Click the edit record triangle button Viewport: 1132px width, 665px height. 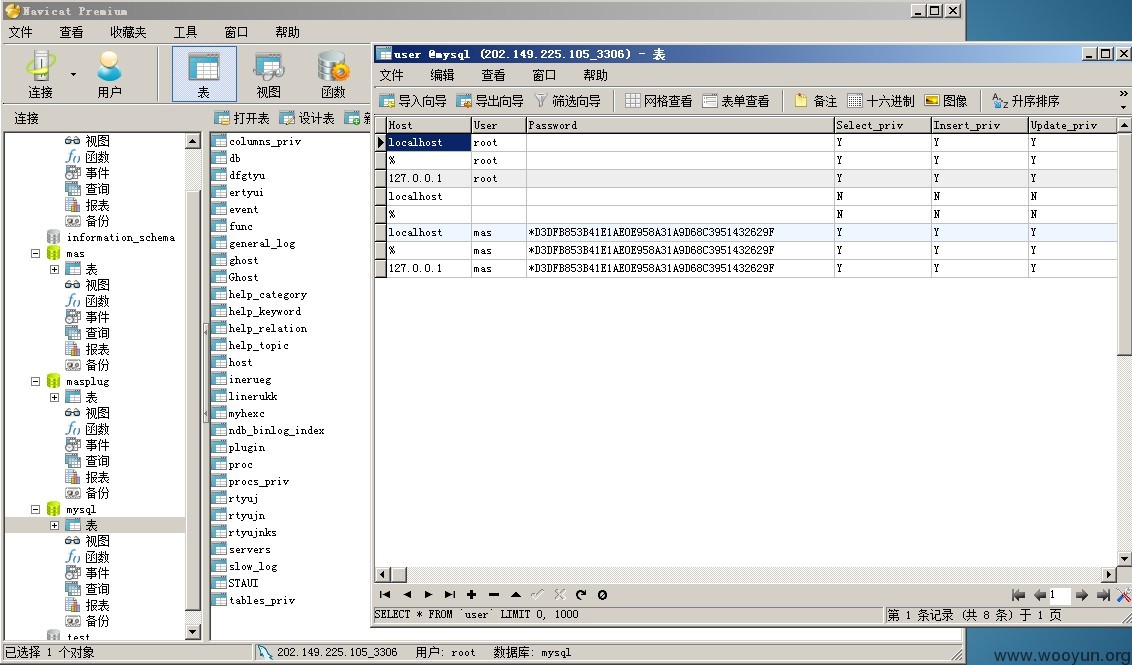click(515, 595)
